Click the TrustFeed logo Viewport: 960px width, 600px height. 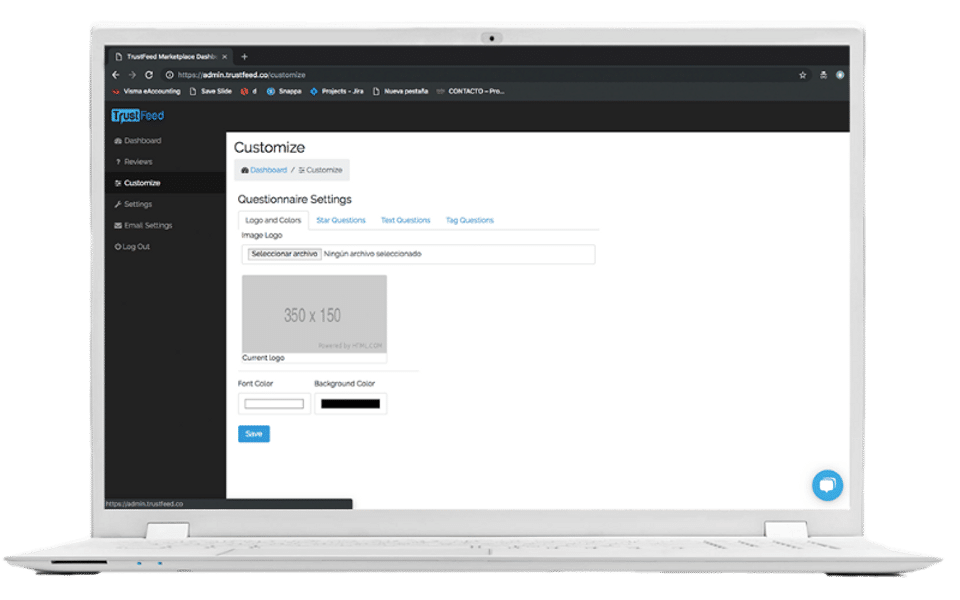pyautogui.click(x=138, y=115)
